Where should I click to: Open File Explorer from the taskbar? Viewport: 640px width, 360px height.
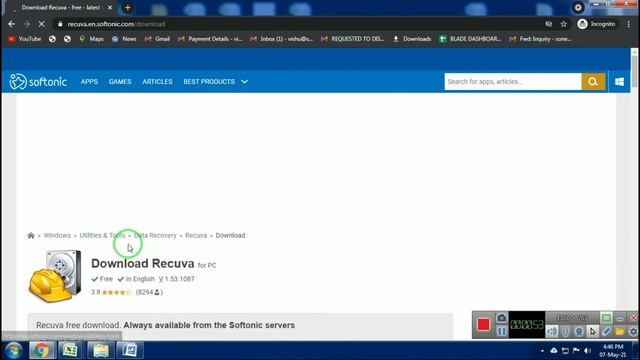tap(100, 351)
